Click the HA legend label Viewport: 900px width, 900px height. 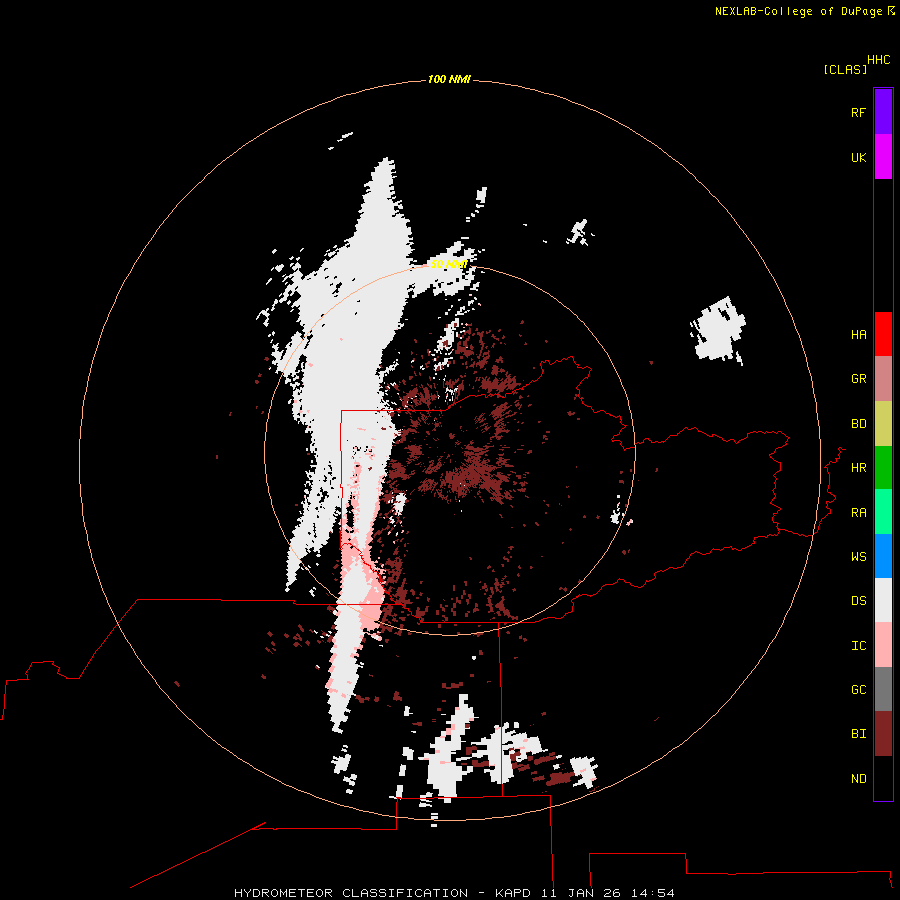click(858, 335)
